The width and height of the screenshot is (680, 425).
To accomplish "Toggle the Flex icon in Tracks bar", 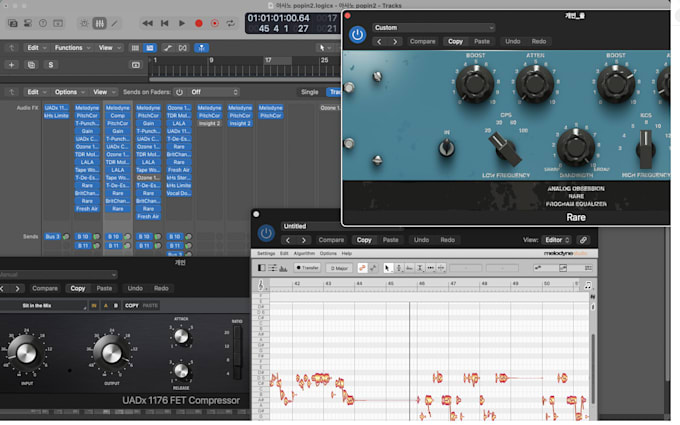I will tap(183, 48).
